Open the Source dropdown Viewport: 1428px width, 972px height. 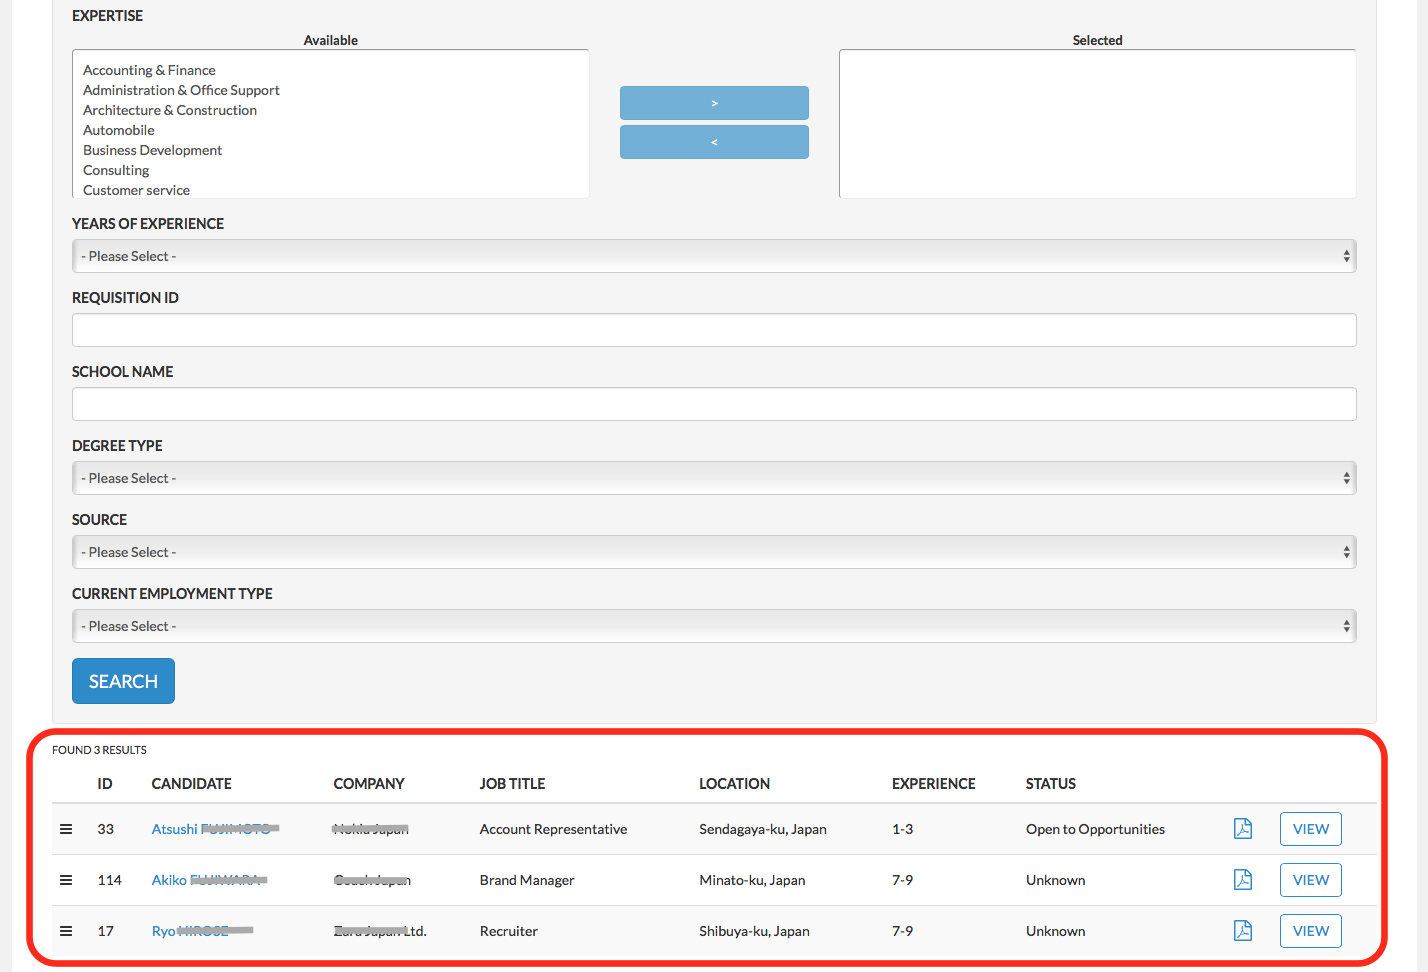click(x=713, y=553)
